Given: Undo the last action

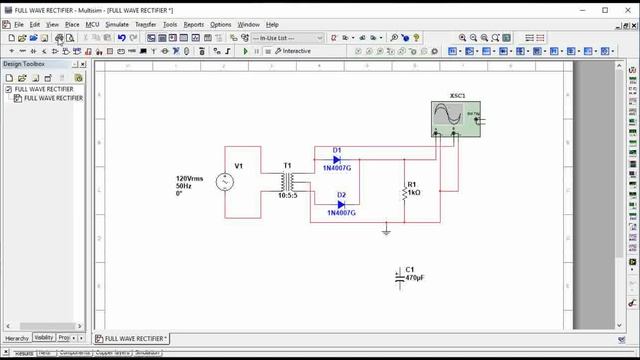Looking at the screenshot, I should point(122,38).
